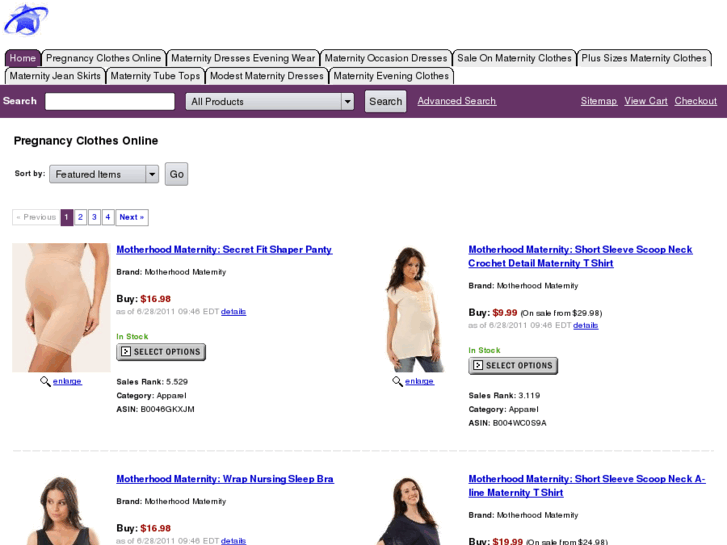Select Maternity Jean Skirts tab
This screenshot has width=727, height=545.
(55, 76)
